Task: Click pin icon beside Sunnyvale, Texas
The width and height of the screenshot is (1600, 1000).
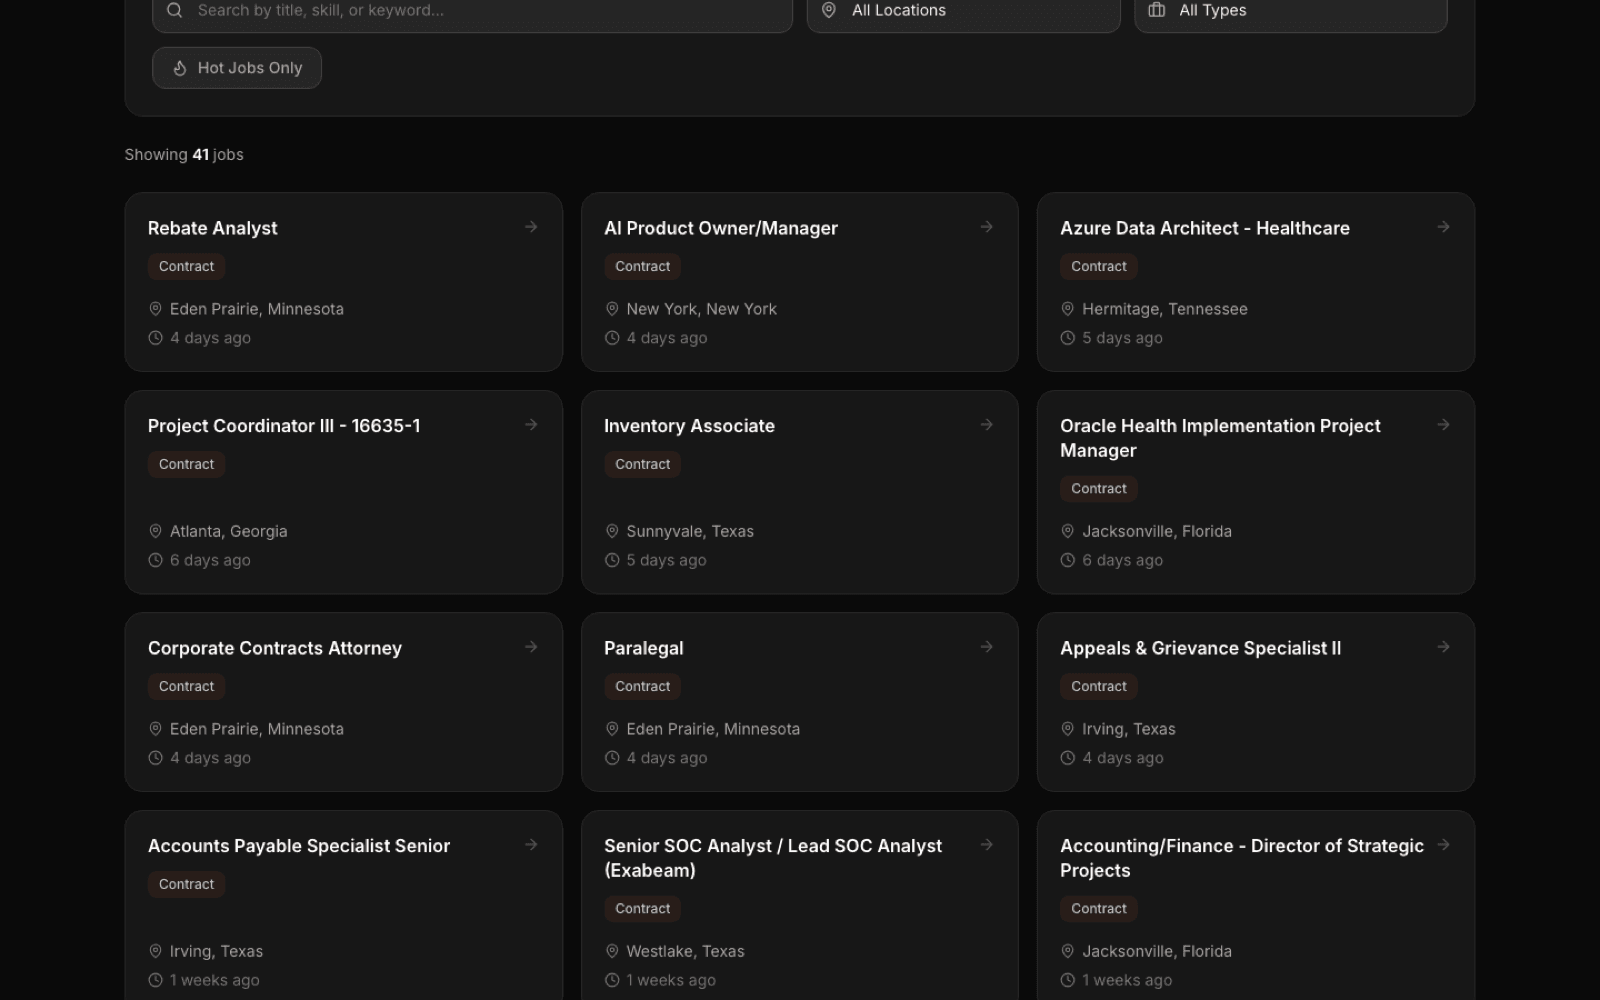Action: (x=612, y=531)
